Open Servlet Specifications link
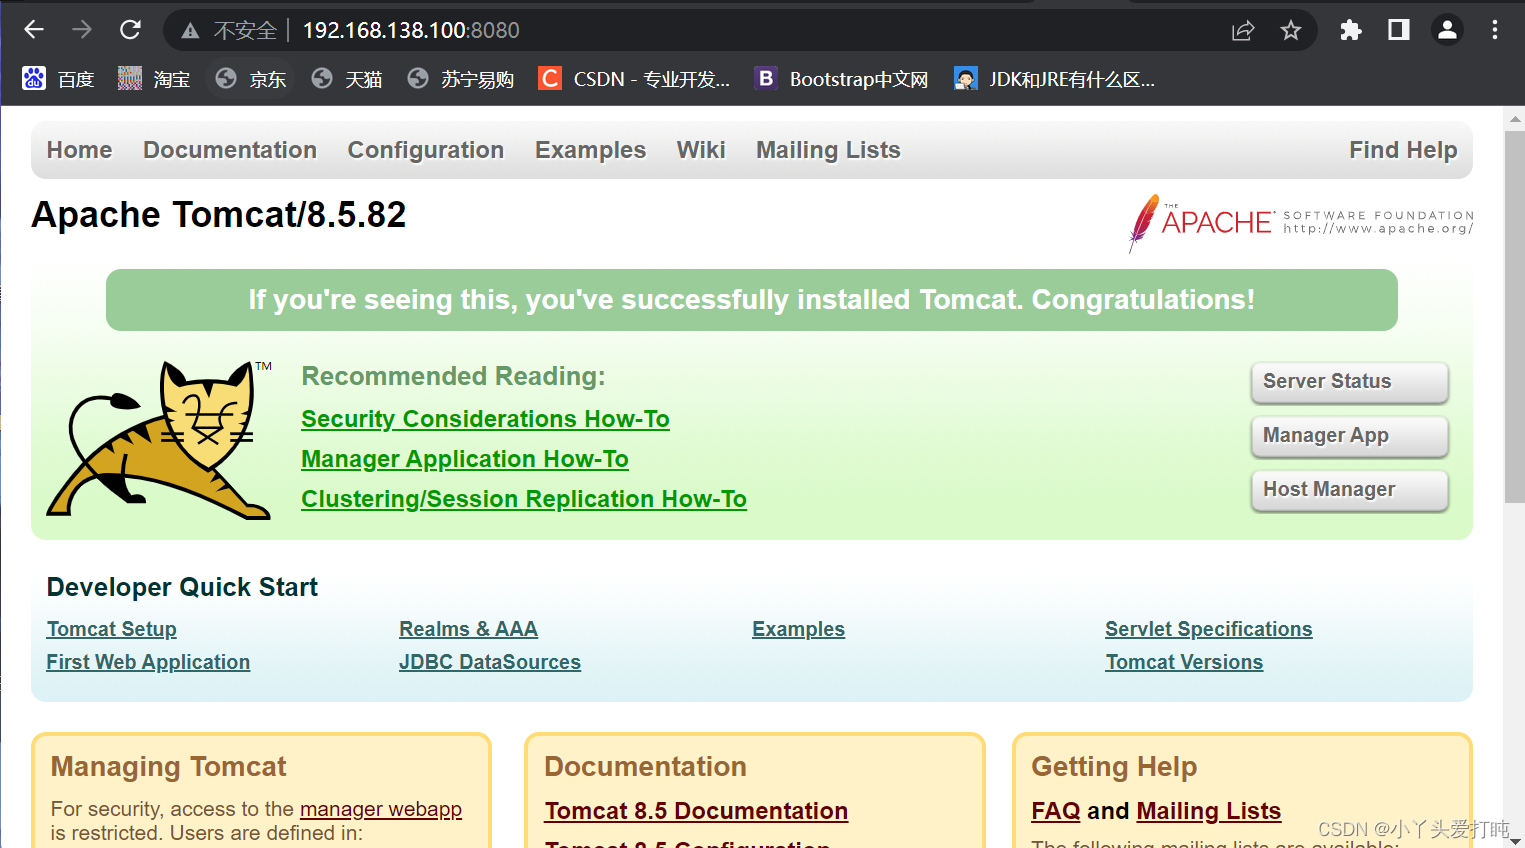 pyautogui.click(x=1208, y=629)
